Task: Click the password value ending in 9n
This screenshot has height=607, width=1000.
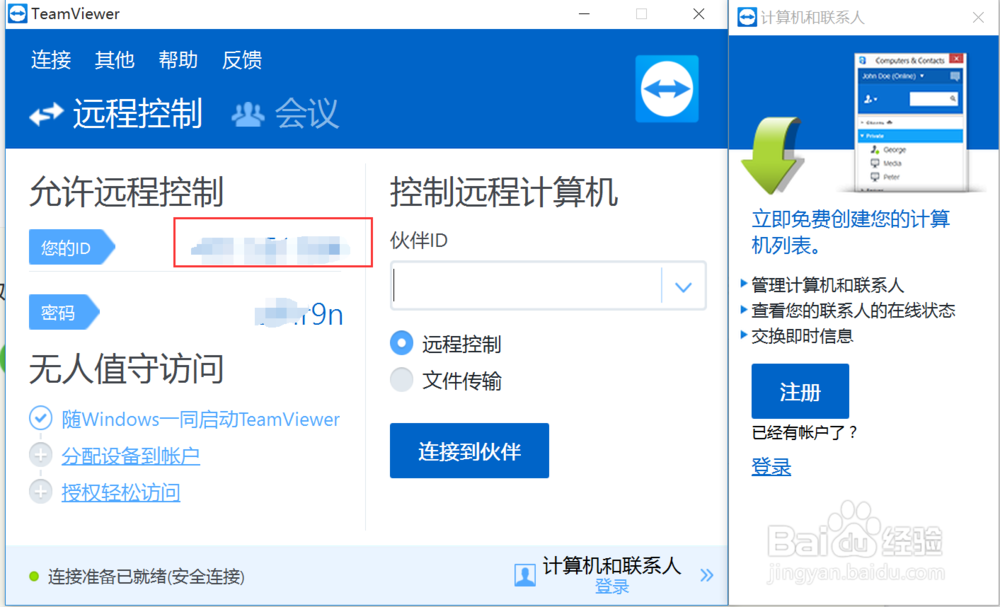Action: 299,314
